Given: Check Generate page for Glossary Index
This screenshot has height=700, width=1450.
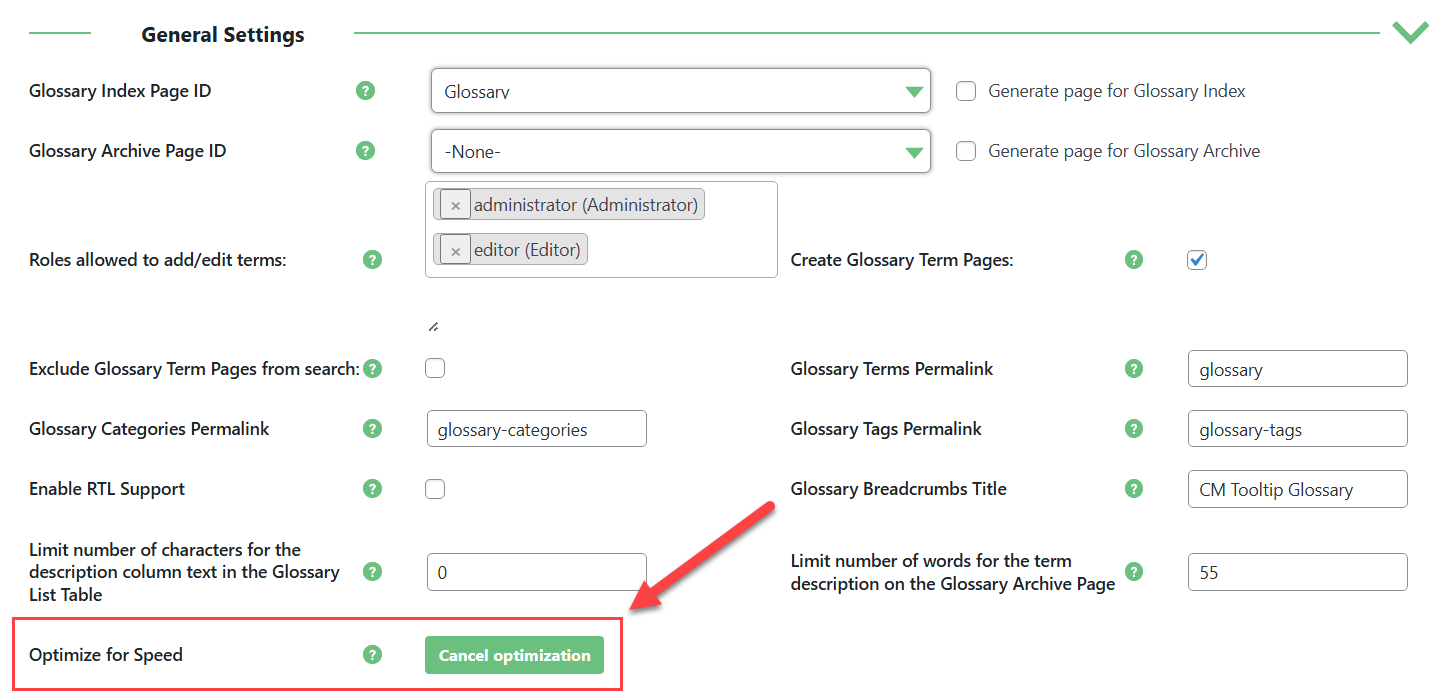Looking at the screenshot, I should click(x=966, y=91).
